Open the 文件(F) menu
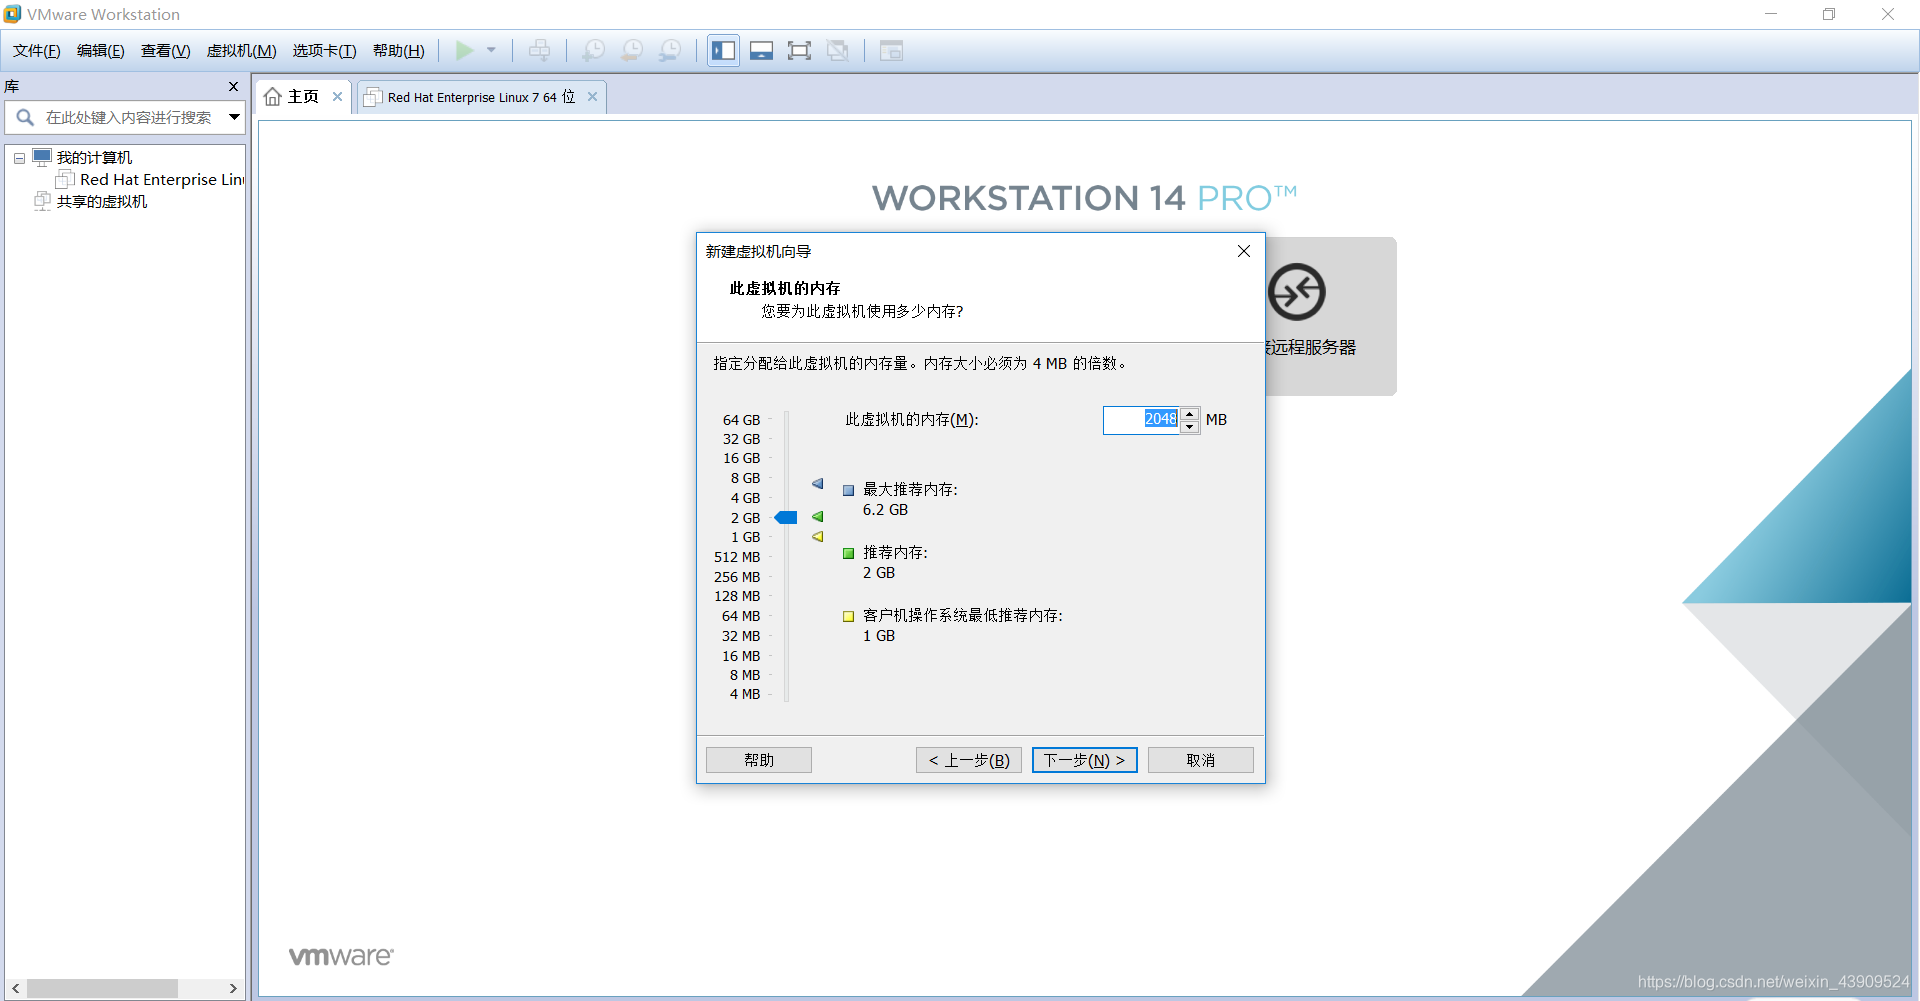 (x=37, y=51)
